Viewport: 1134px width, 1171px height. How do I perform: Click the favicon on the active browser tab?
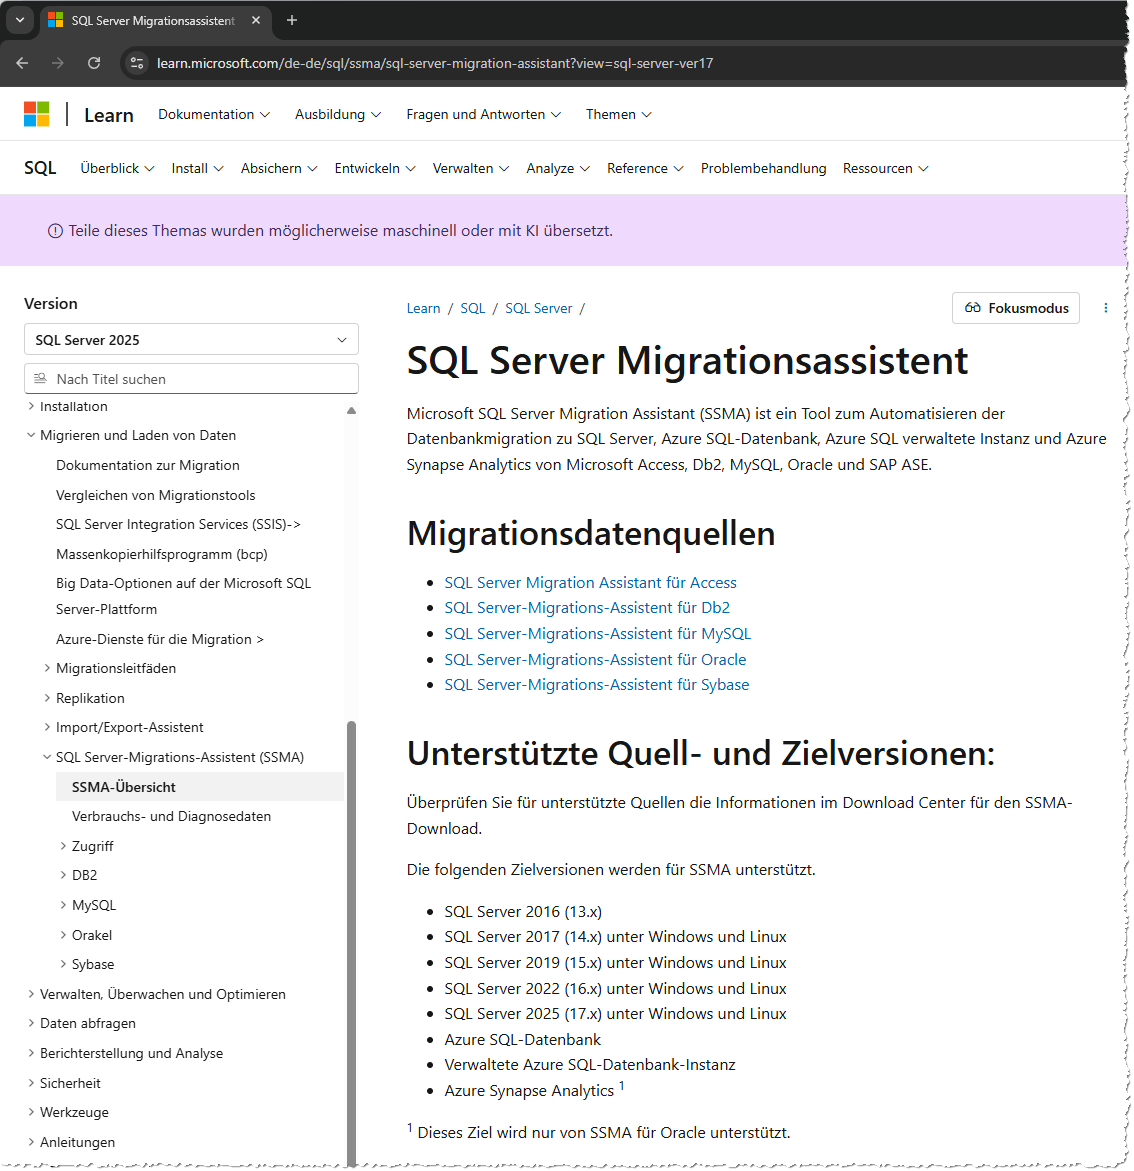(56, 20)
